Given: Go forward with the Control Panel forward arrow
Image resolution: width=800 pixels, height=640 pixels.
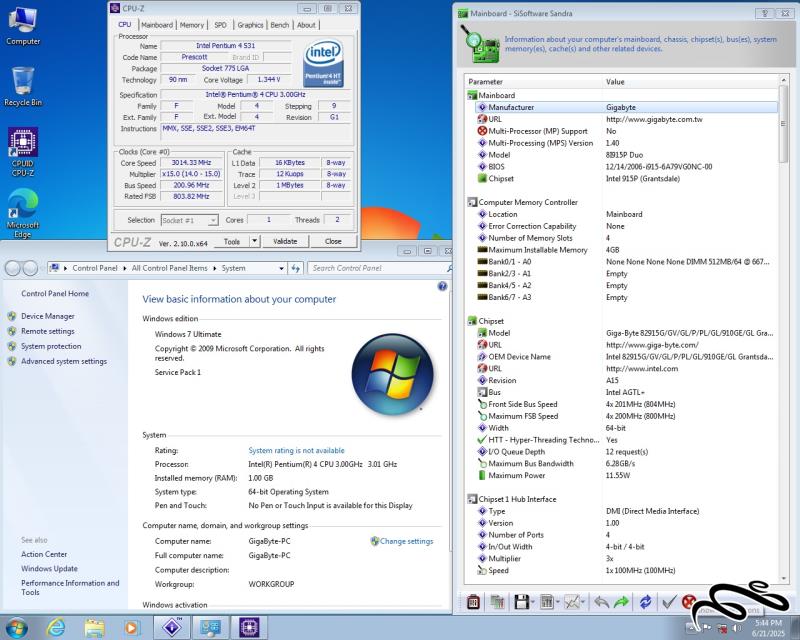Looking at the screenshot, I should point(30,268).
